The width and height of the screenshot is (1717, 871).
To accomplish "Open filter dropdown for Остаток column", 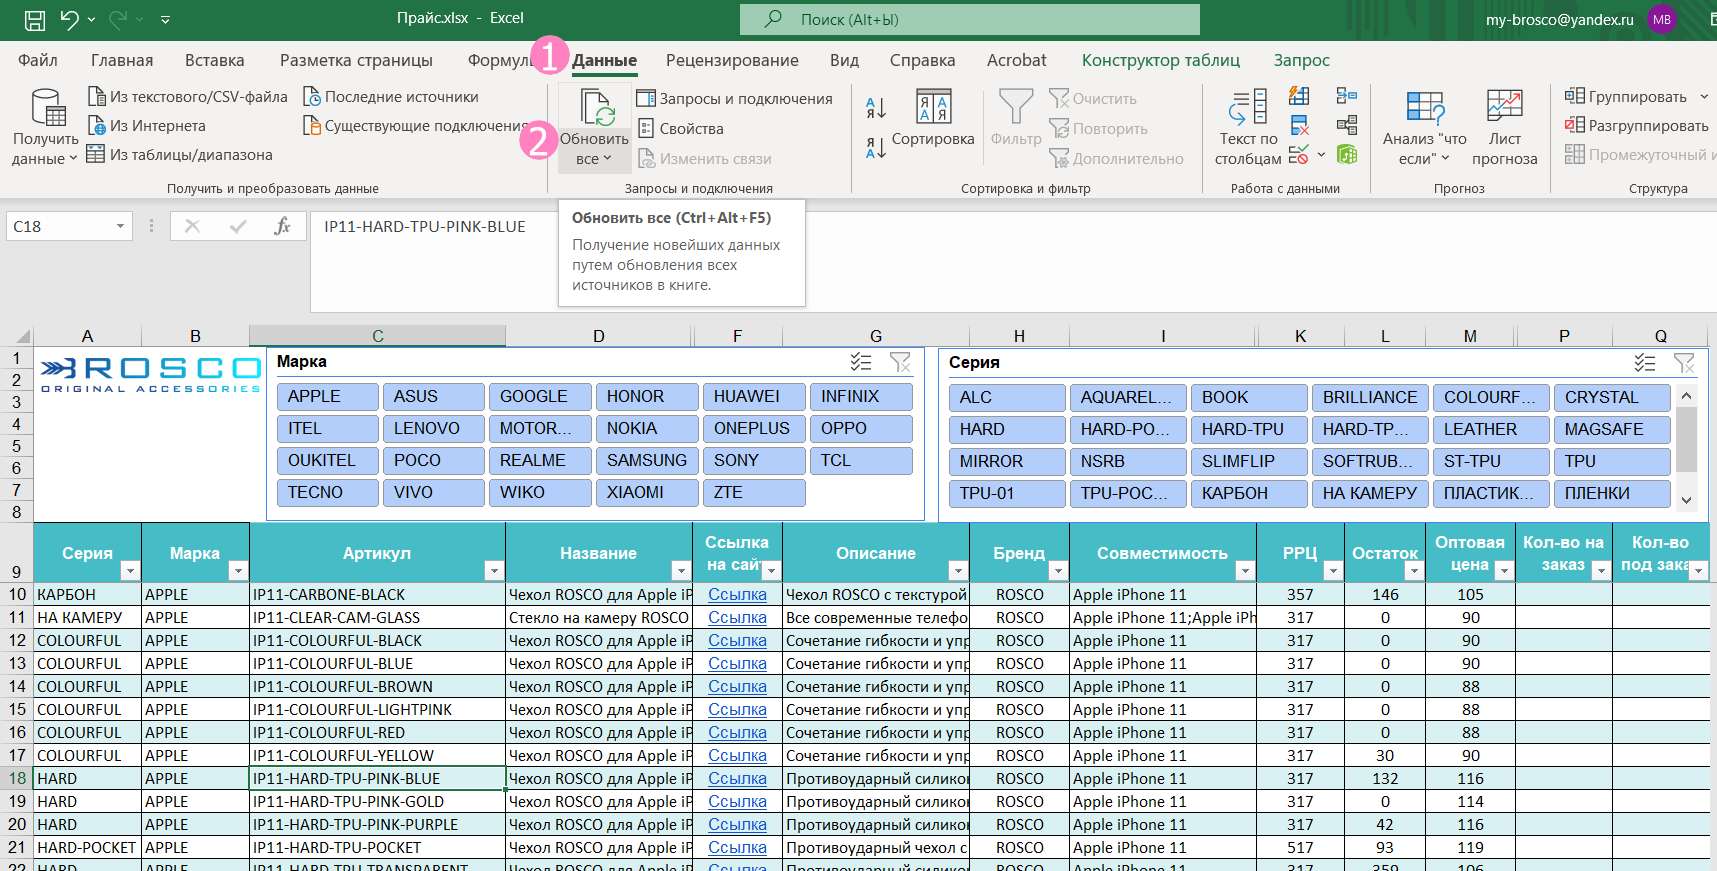I will tap(1412, 570).
